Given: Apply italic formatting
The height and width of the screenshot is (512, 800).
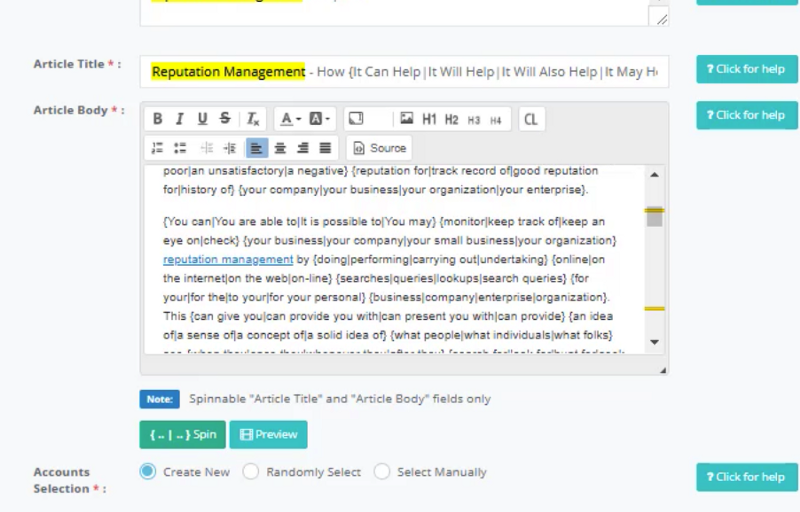Looking at the screenshot, I should pos(180,119).
